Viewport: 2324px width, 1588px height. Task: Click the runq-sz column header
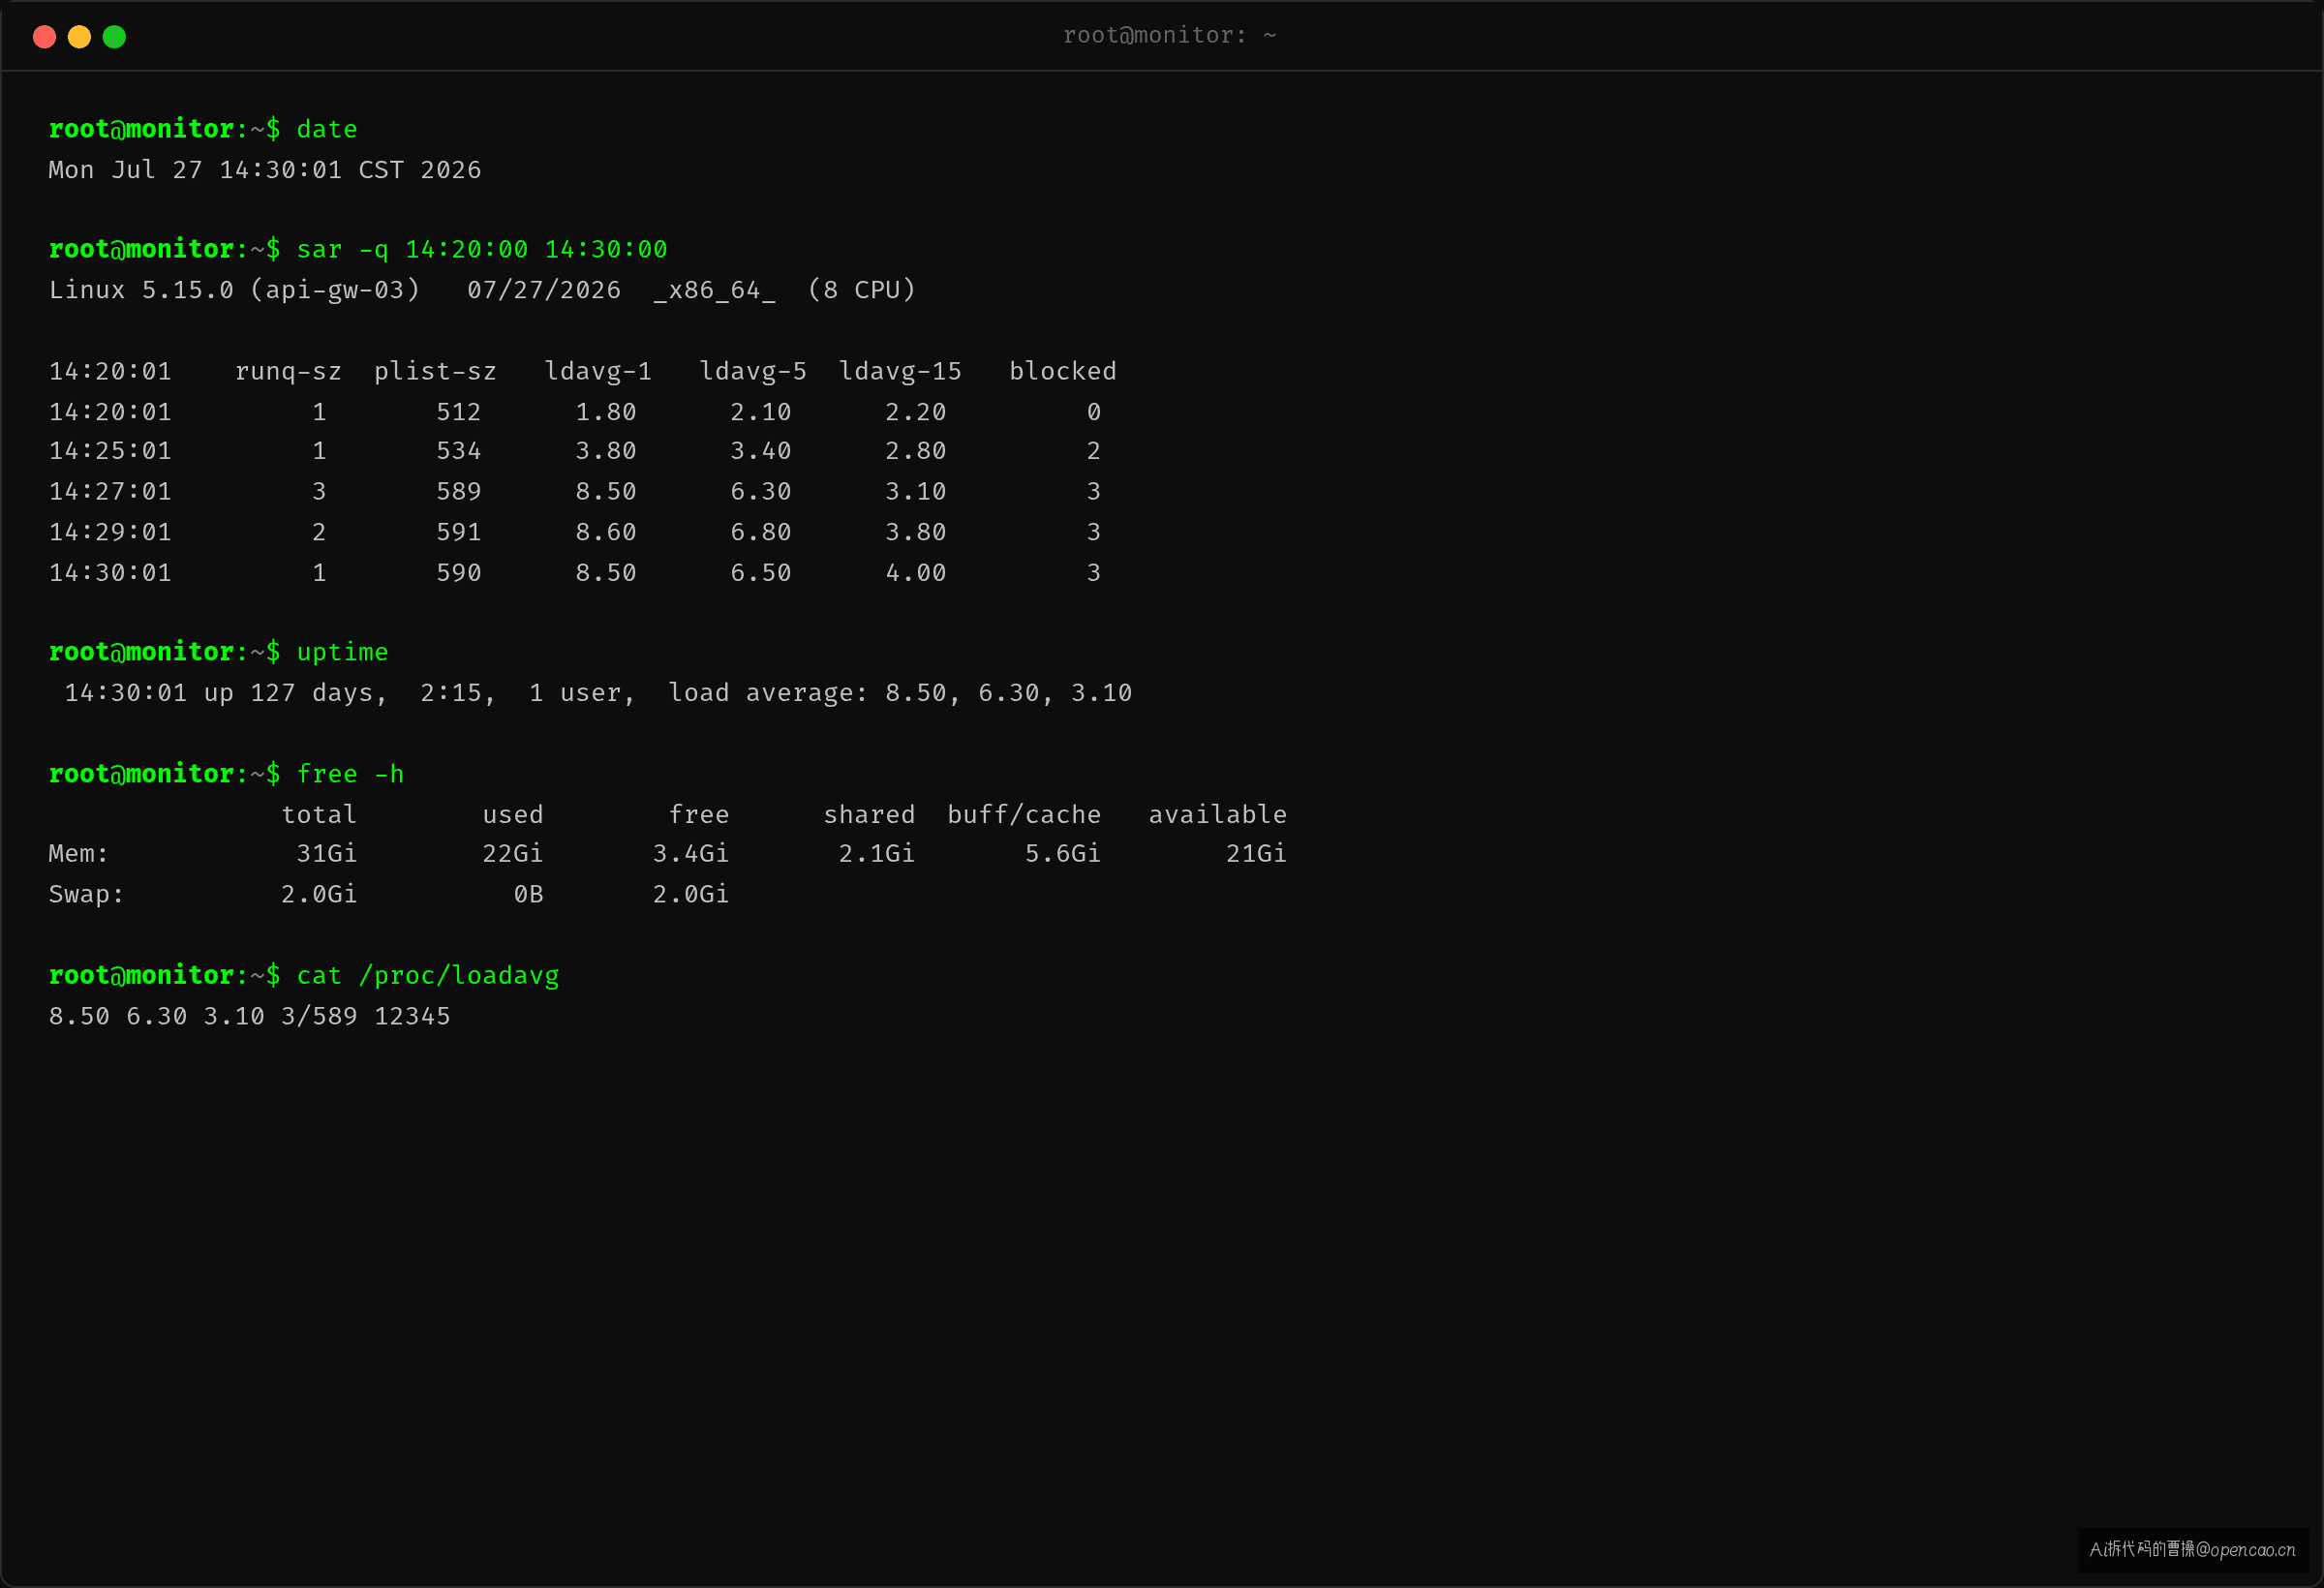click(x=288, y=371)
